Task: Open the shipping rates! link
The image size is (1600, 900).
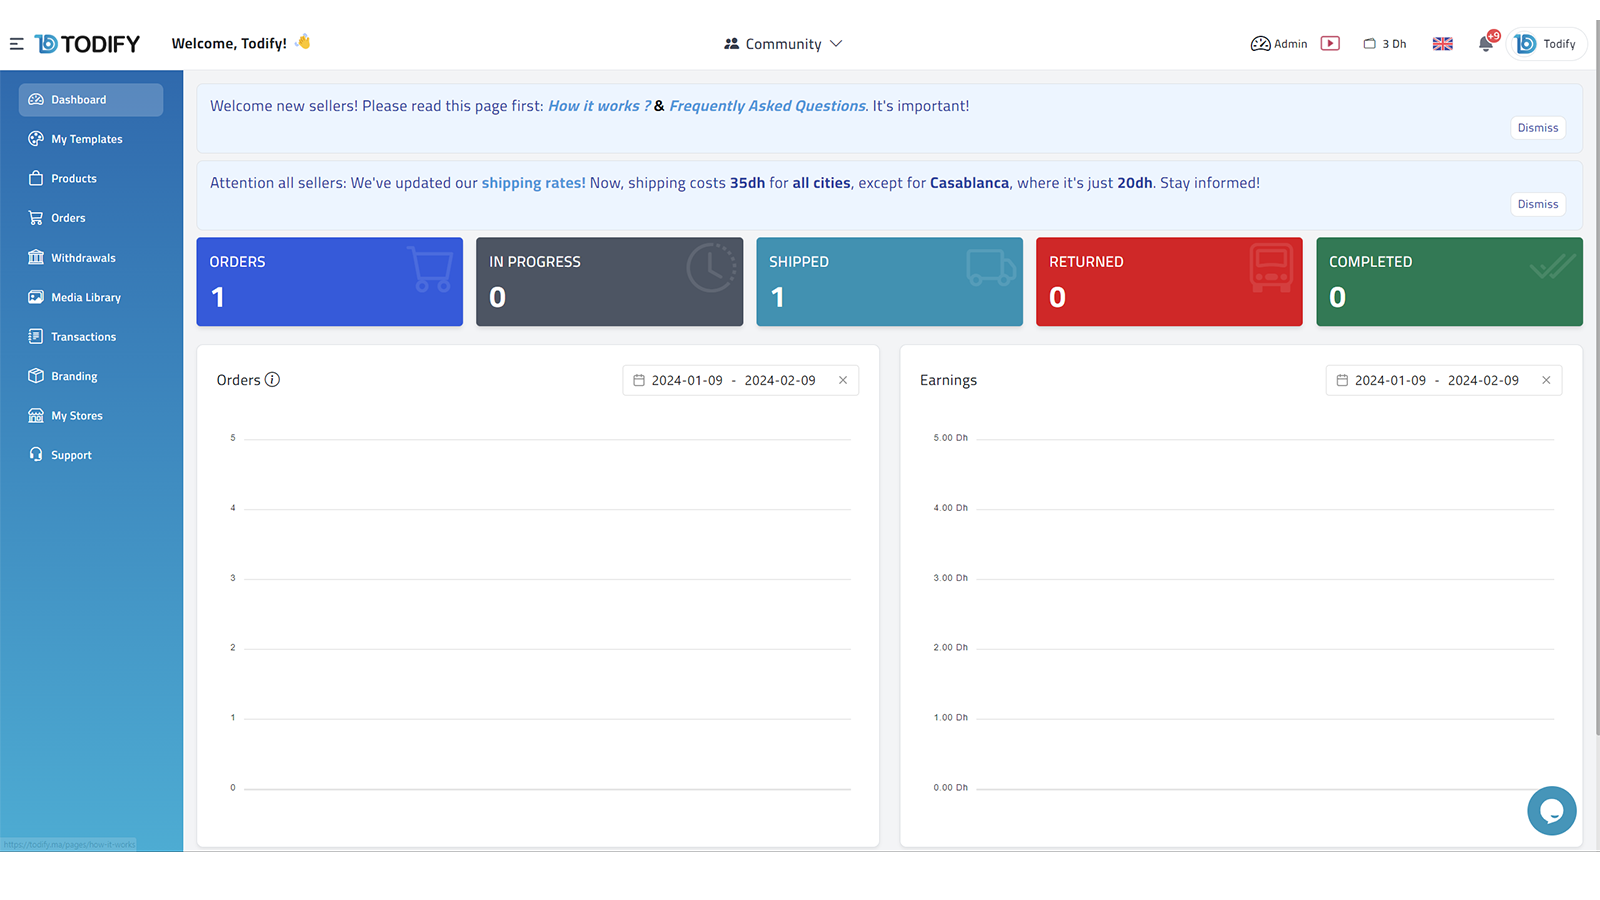Action: [533, 183]
